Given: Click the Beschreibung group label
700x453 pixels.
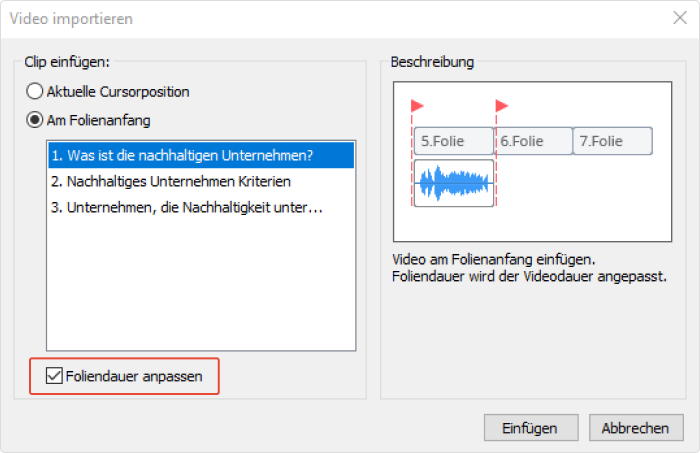Looking at the screenshot, I should pos(432,62).
